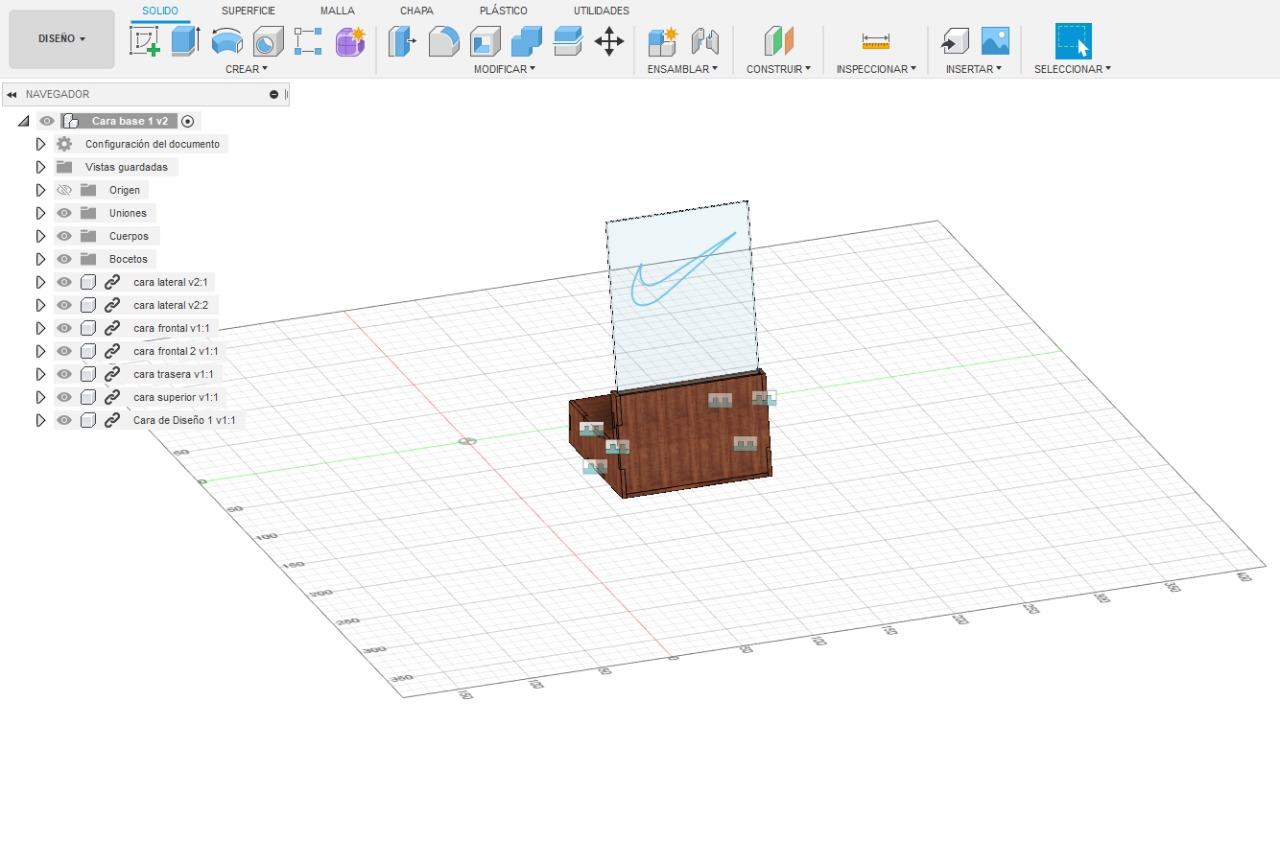Switch to the PLÁSTICO tab
1280x842 pixels.
(x=504, y=11)
